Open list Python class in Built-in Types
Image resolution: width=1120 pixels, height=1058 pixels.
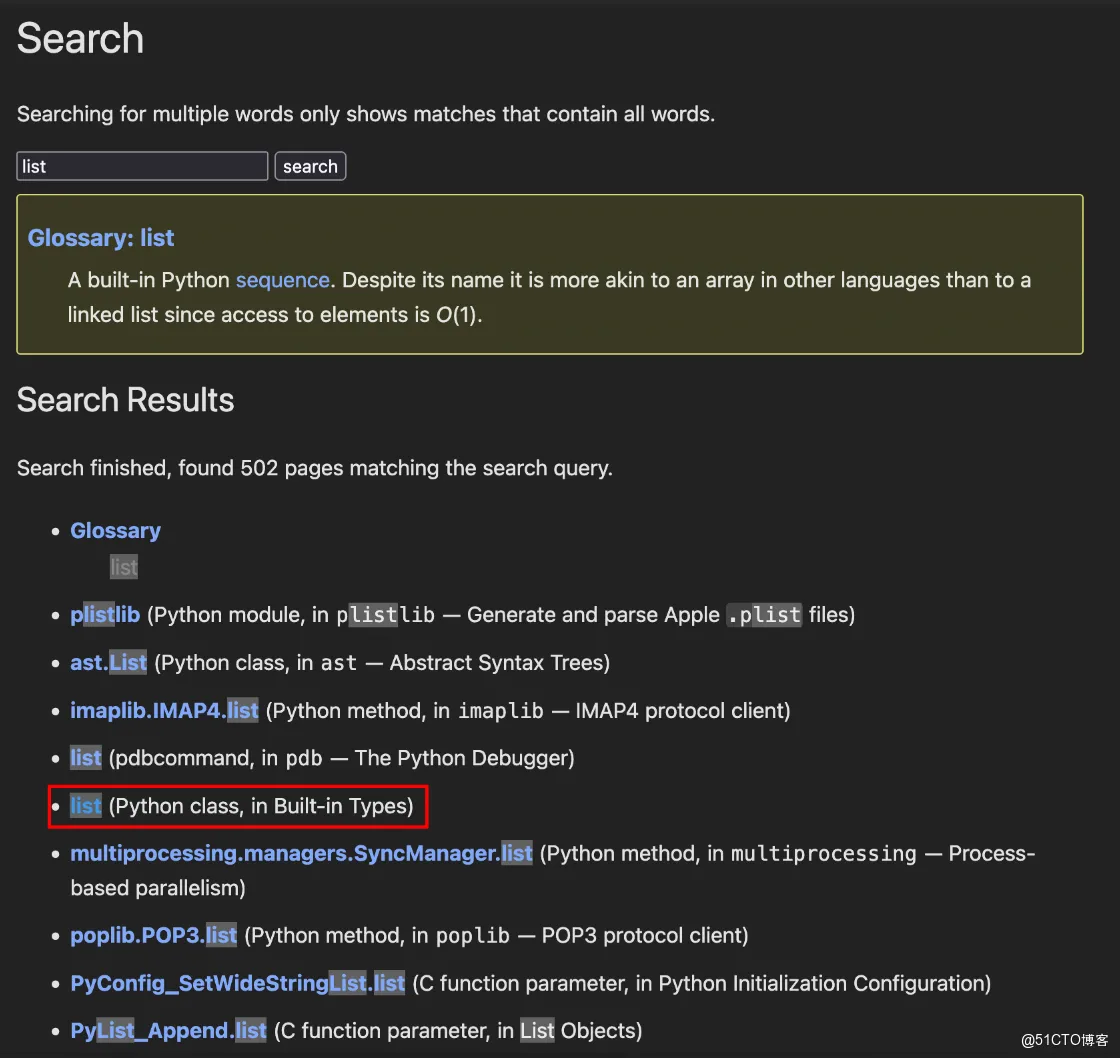point(86,806)
